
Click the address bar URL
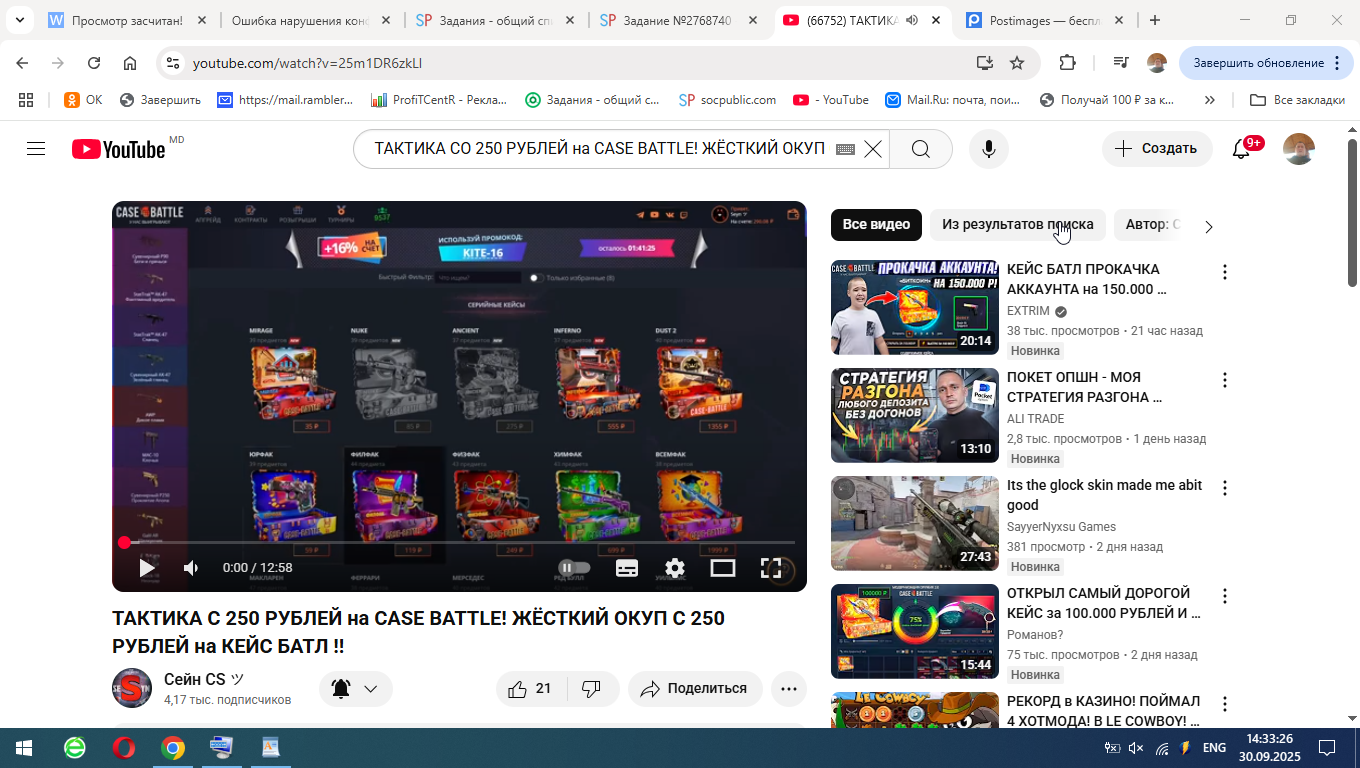point(308,63)
